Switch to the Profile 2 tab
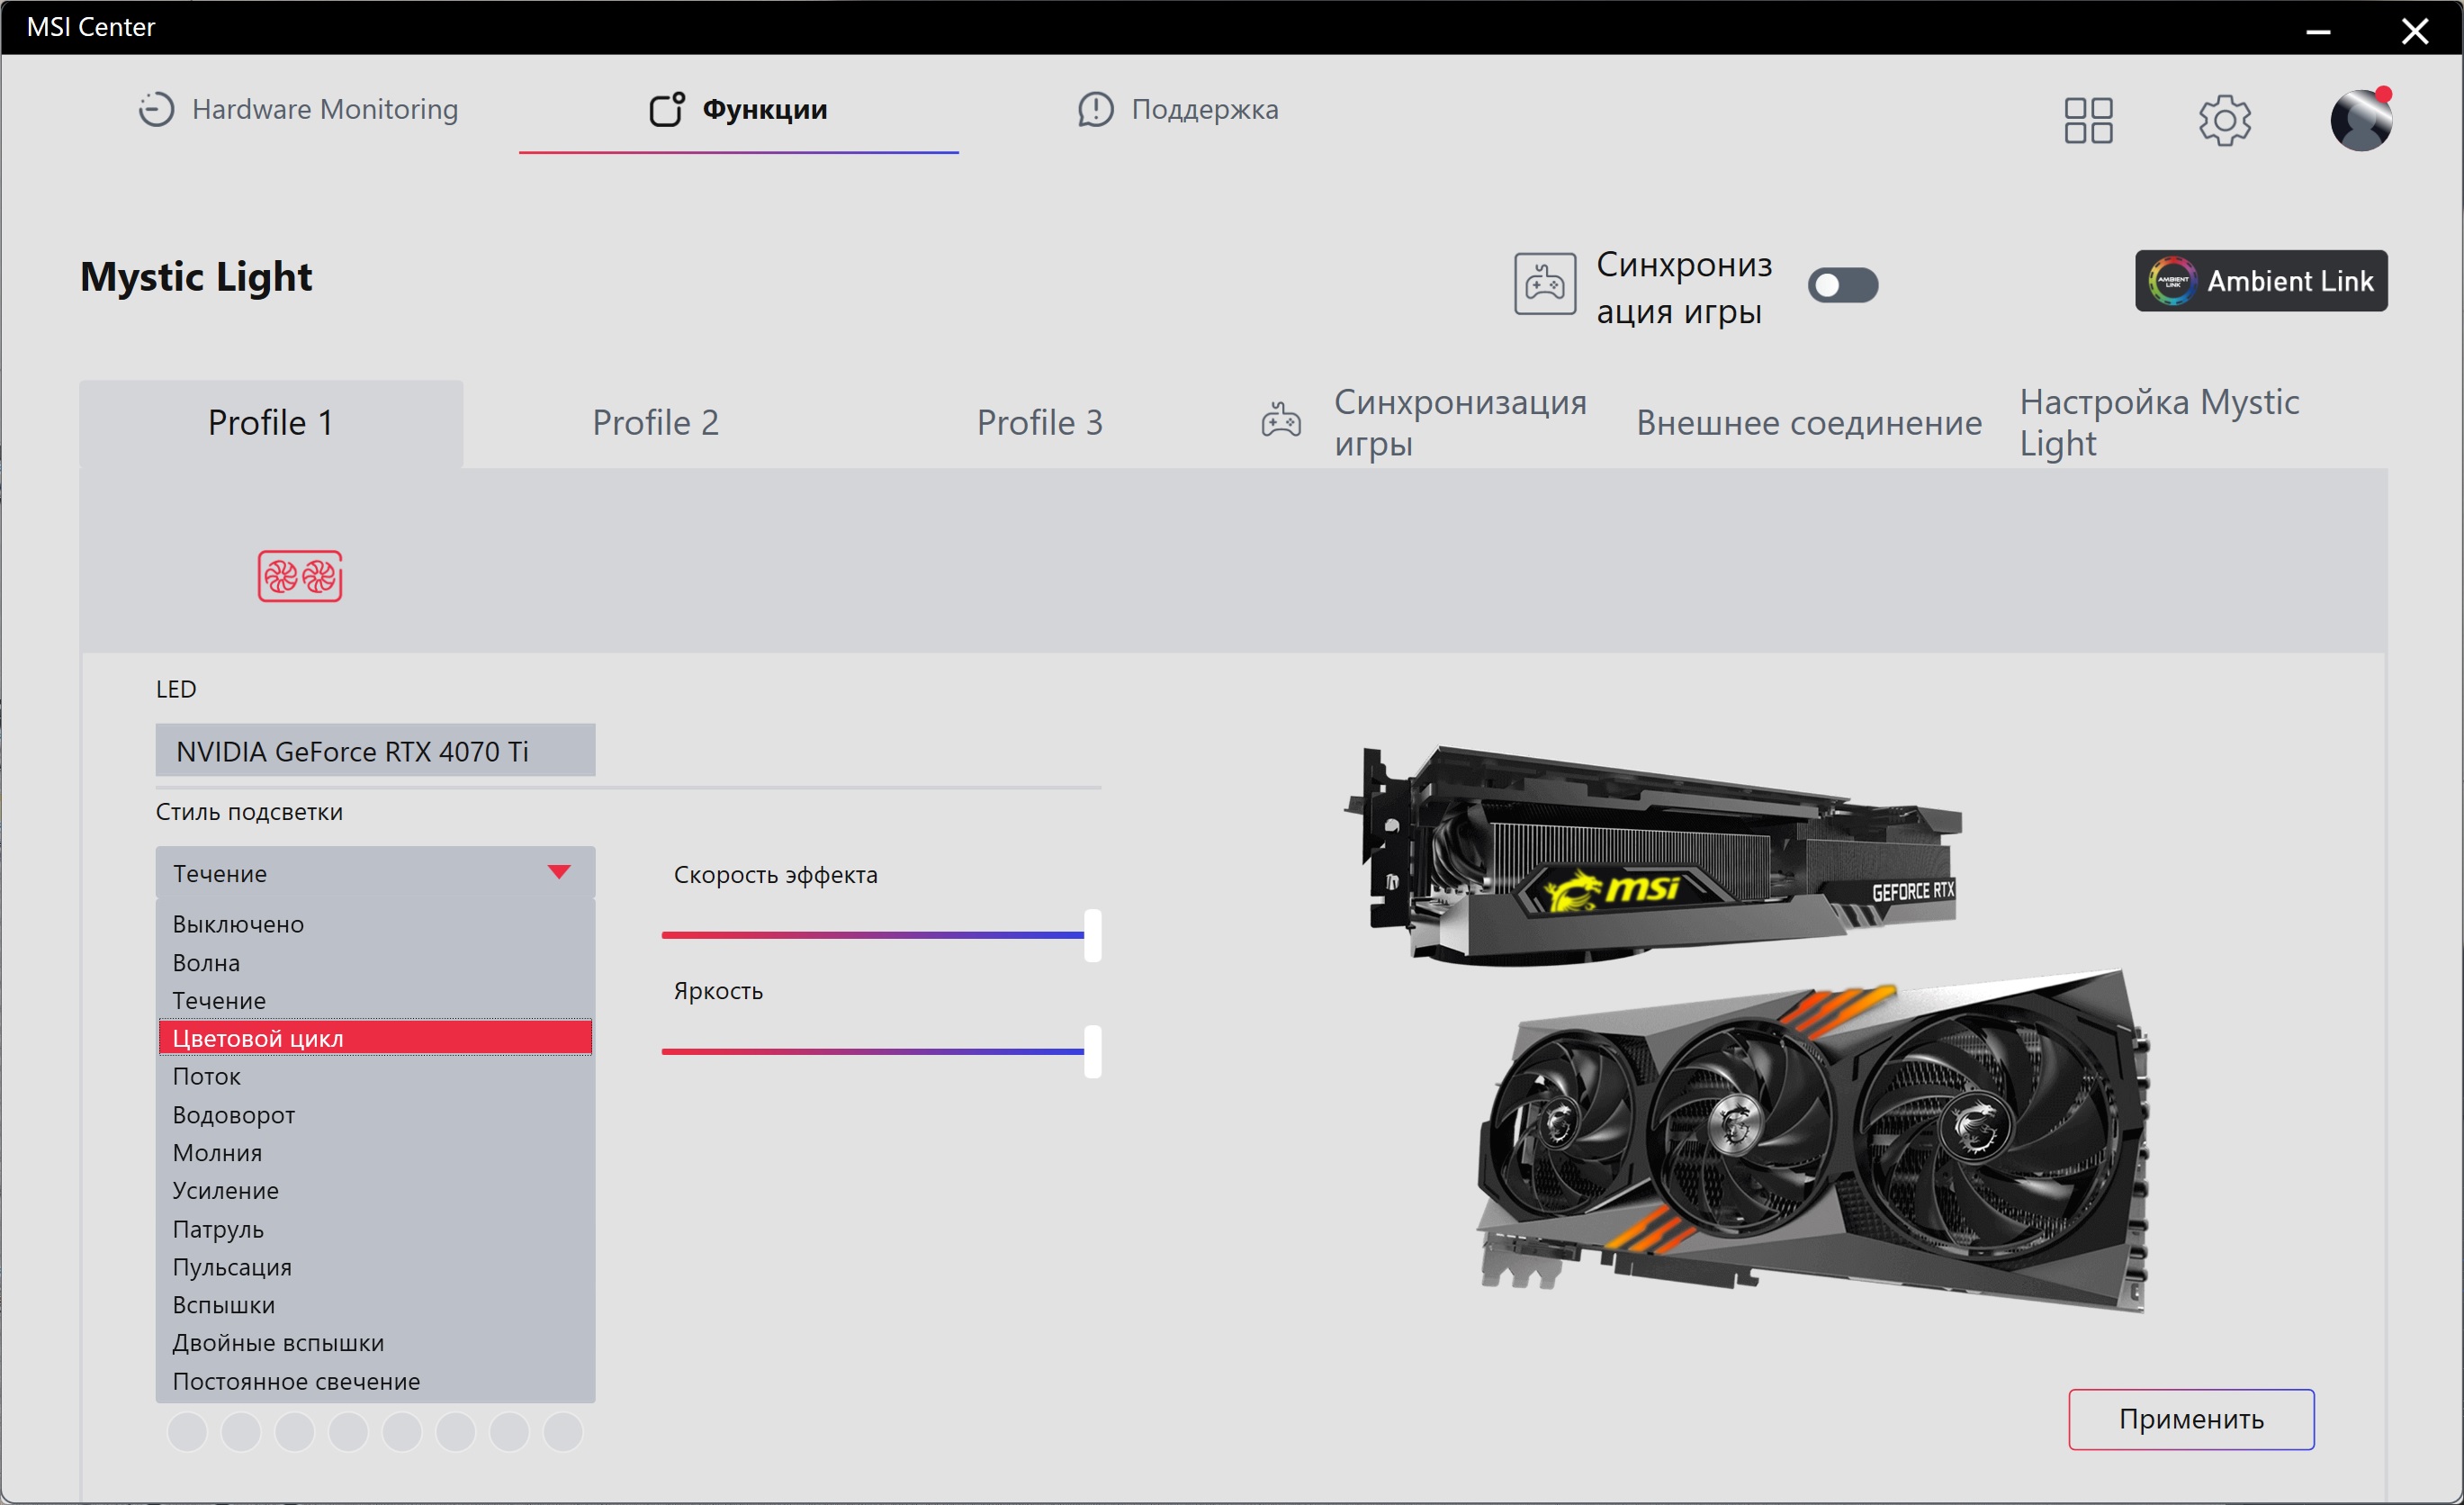 [655, 423]
